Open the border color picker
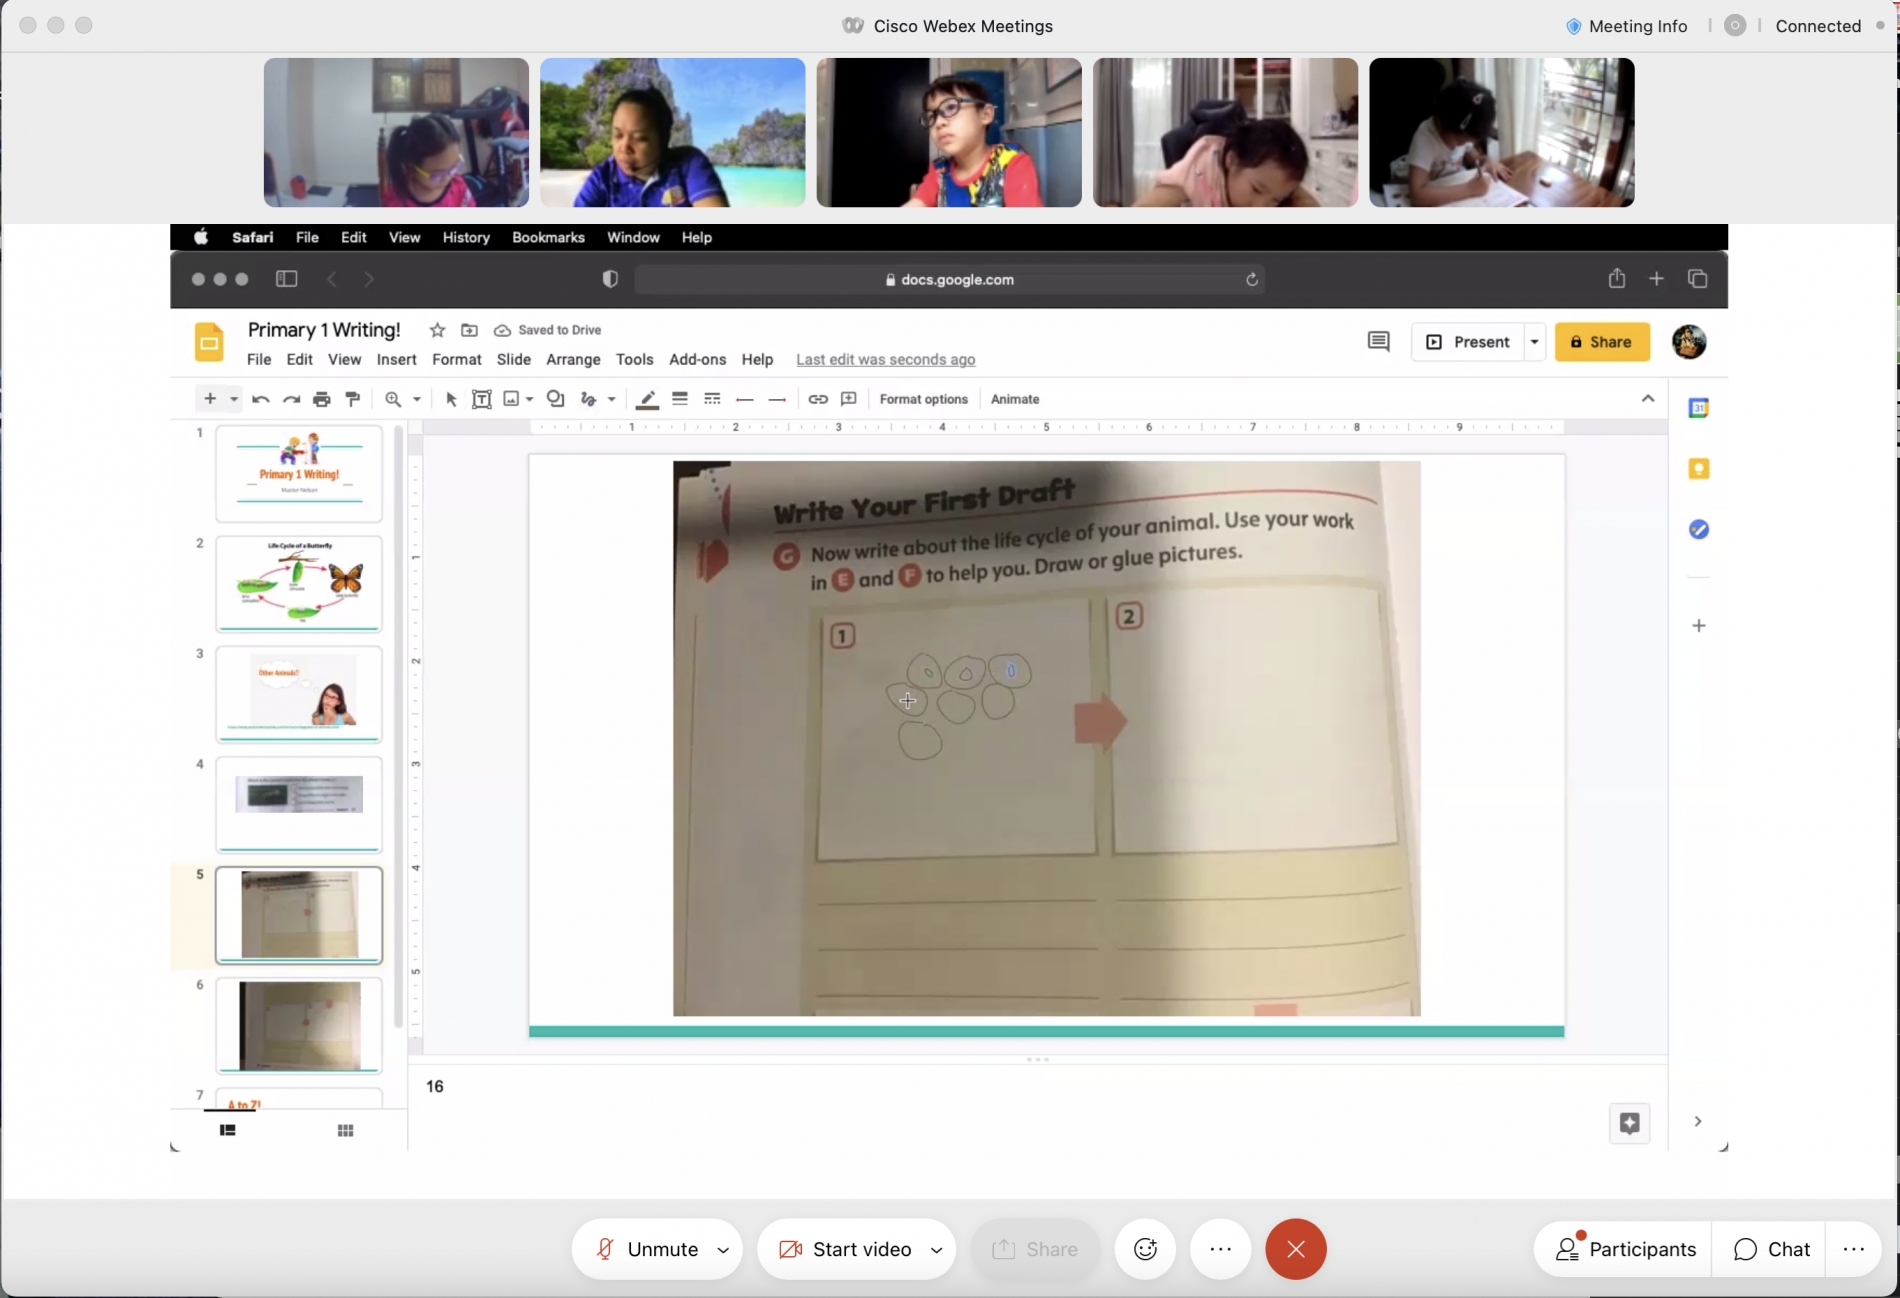This screenshot has height=1298, width=1900. 647,399
